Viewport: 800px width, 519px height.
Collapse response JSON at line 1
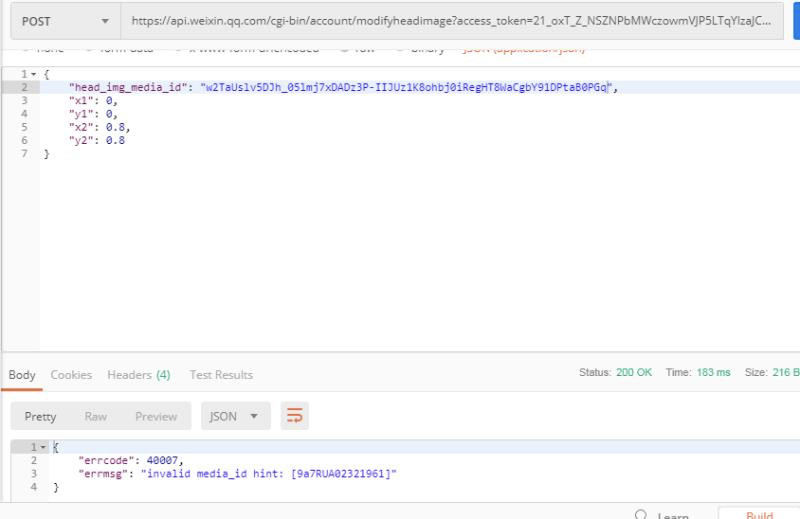43,448
